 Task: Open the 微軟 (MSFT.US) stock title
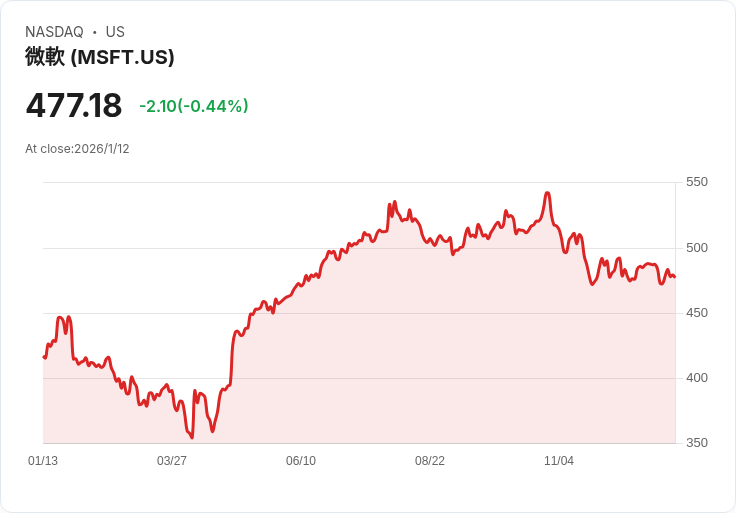100,57
